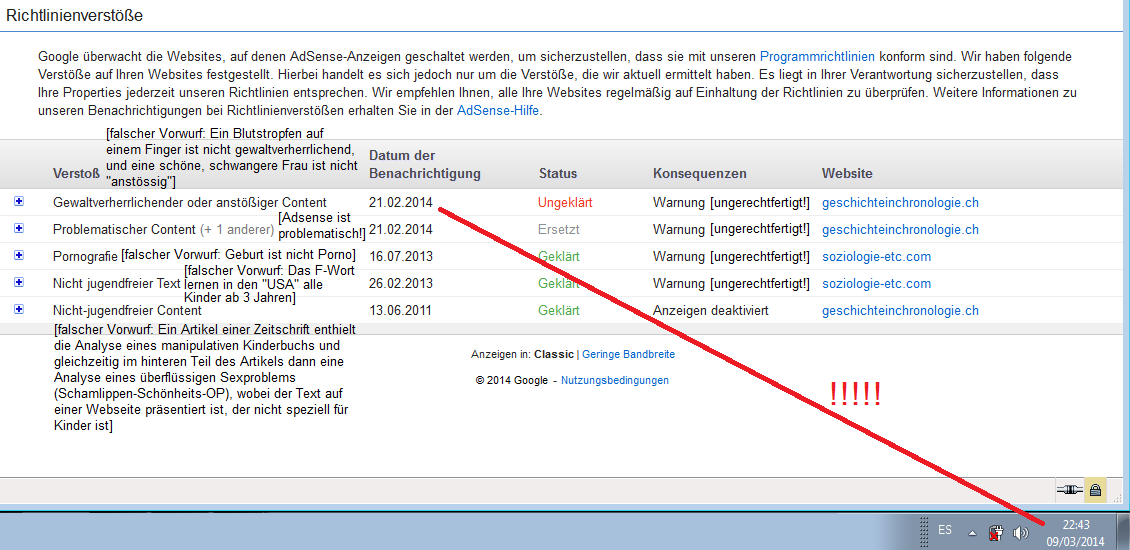Click the date 26.02.2013
The height and width of the screenshot is (550, 1130).
(x=401, y=284)
